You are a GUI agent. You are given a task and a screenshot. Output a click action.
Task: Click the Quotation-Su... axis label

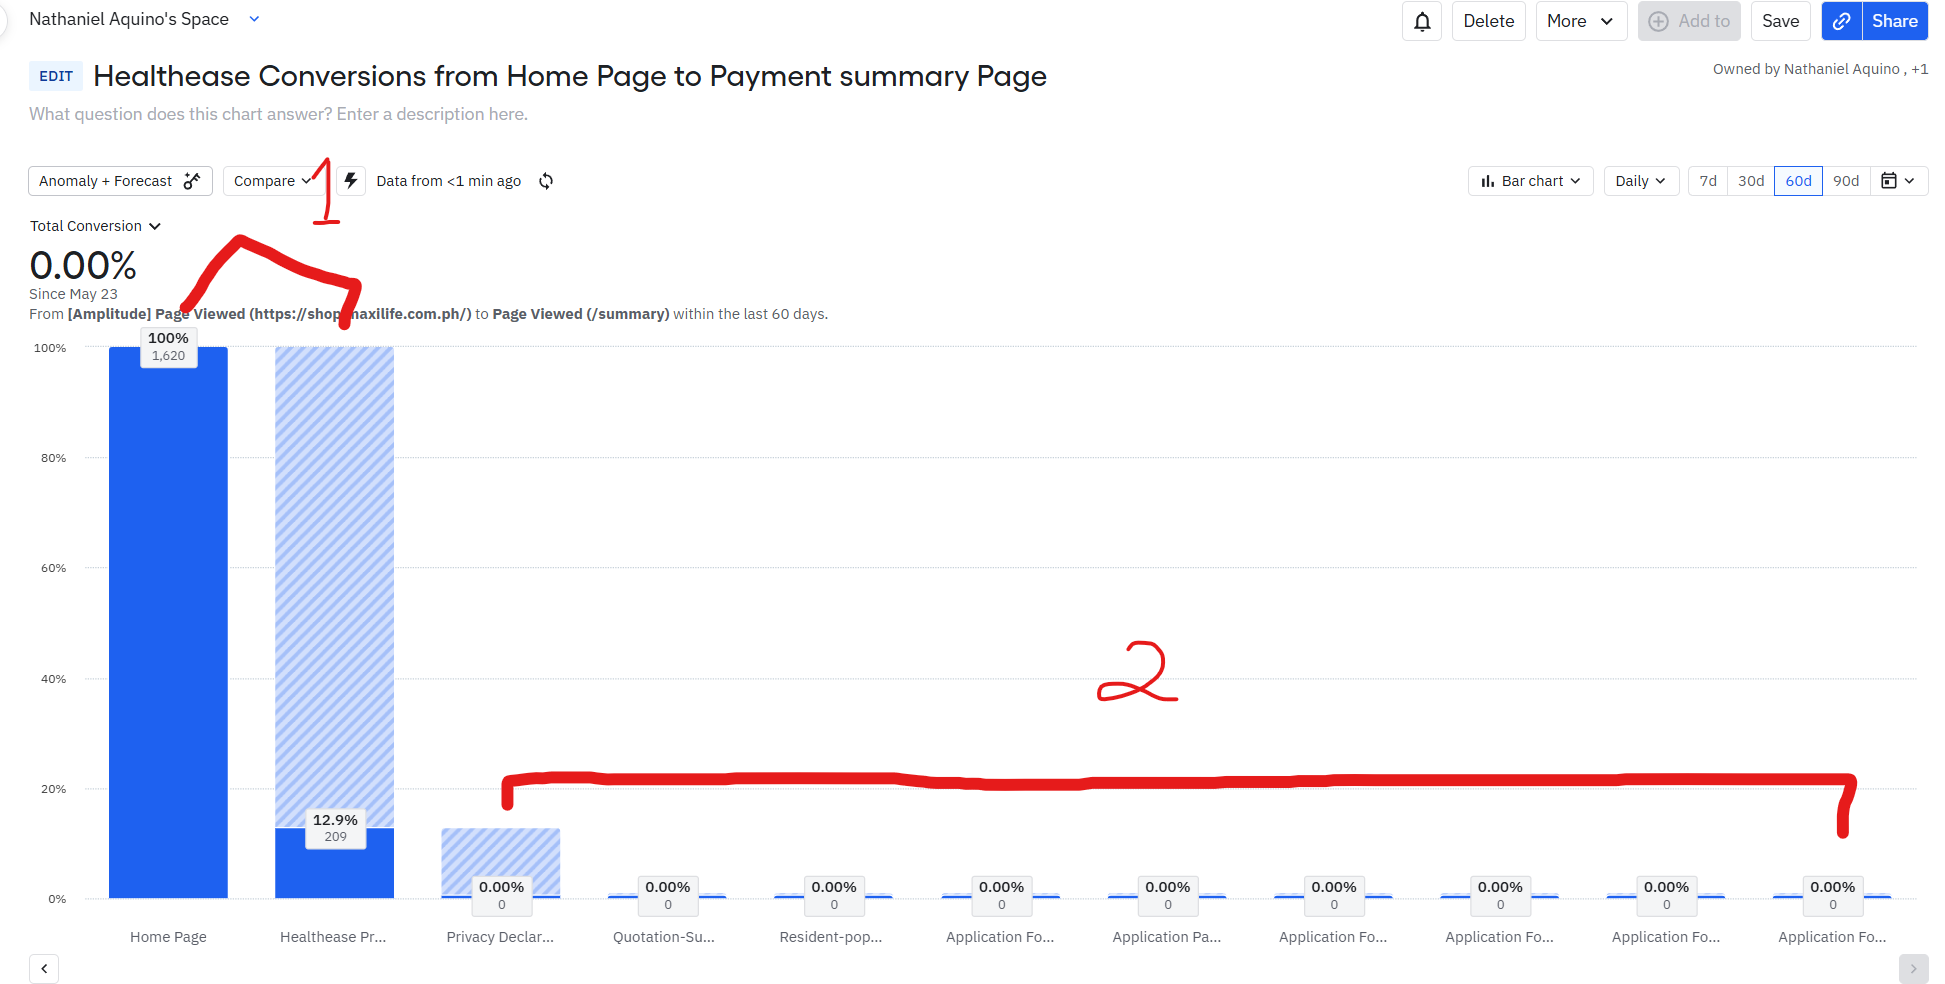pyautogui.click(x=664, y=937)
